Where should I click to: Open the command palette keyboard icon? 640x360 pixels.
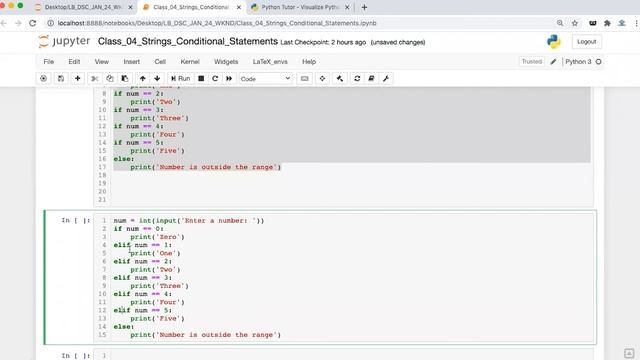304,78
